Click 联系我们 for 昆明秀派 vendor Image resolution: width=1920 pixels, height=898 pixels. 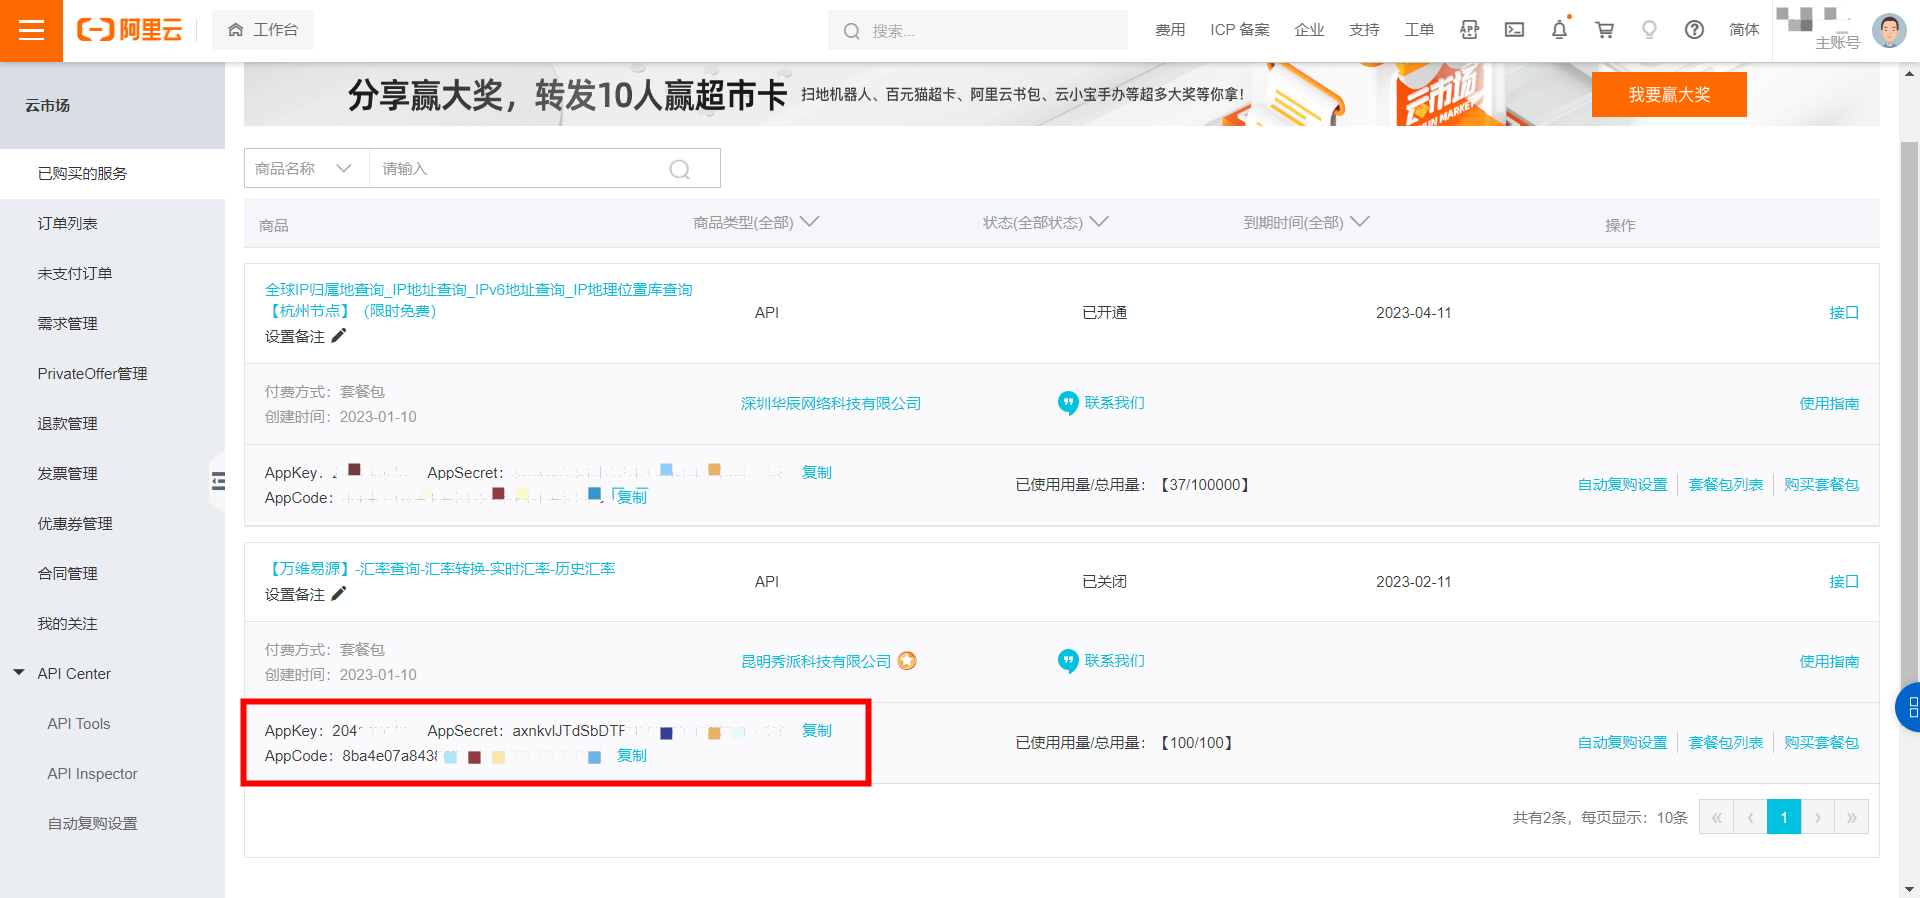click(1101, 661)
